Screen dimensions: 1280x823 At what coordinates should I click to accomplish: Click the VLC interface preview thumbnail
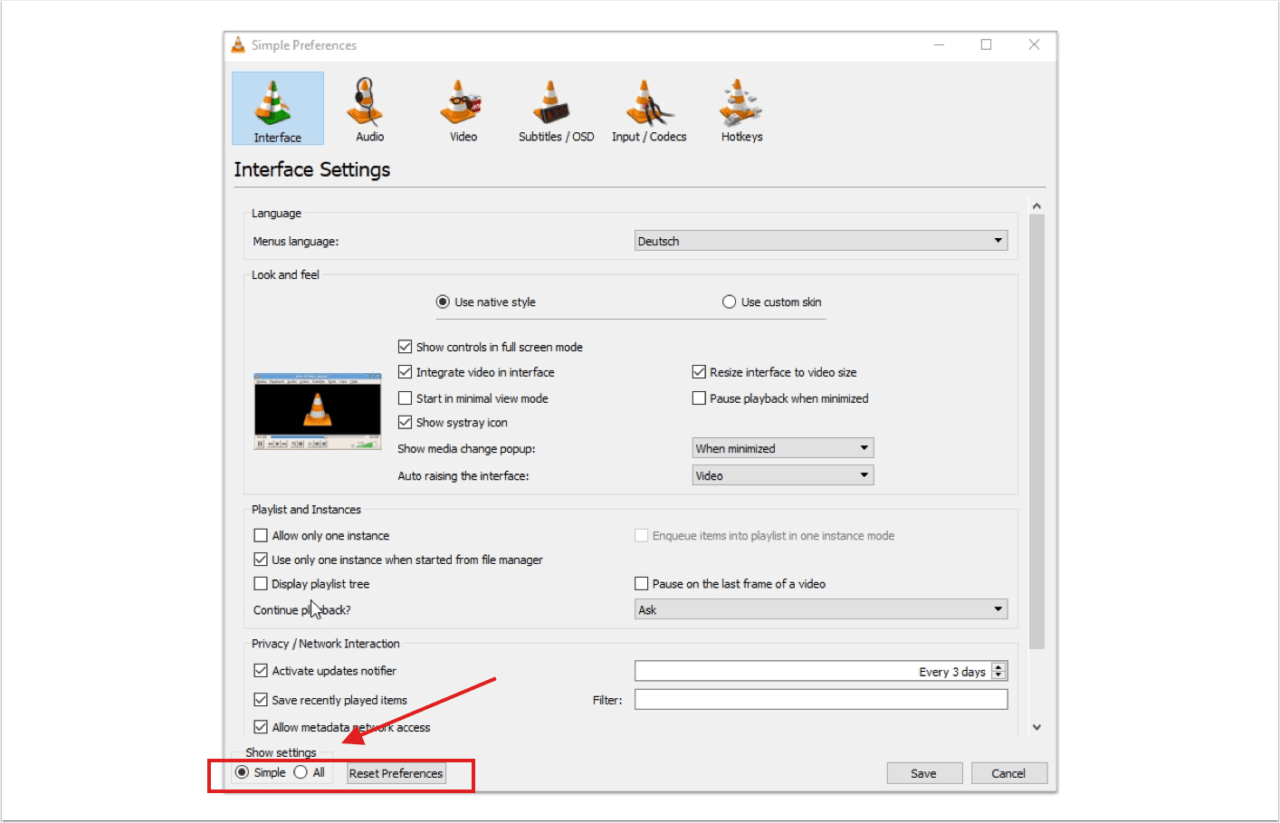[x=317, y=411]
